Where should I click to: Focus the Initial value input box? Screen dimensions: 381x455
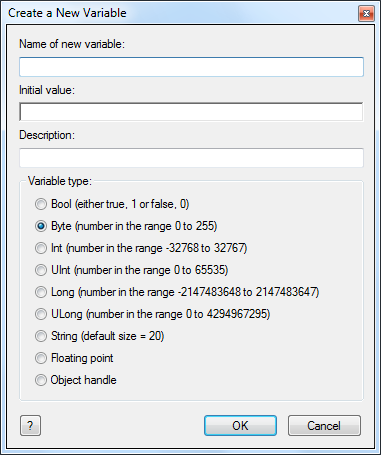pos(191,112)
